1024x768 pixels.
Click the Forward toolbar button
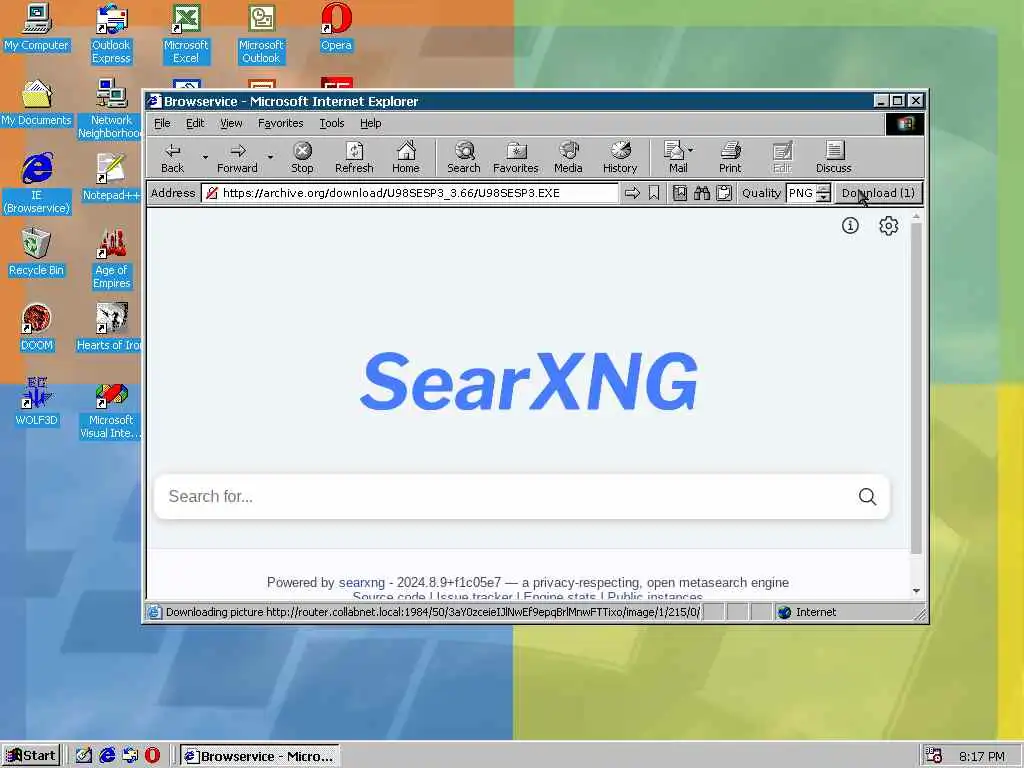click(x=237, y=157)
